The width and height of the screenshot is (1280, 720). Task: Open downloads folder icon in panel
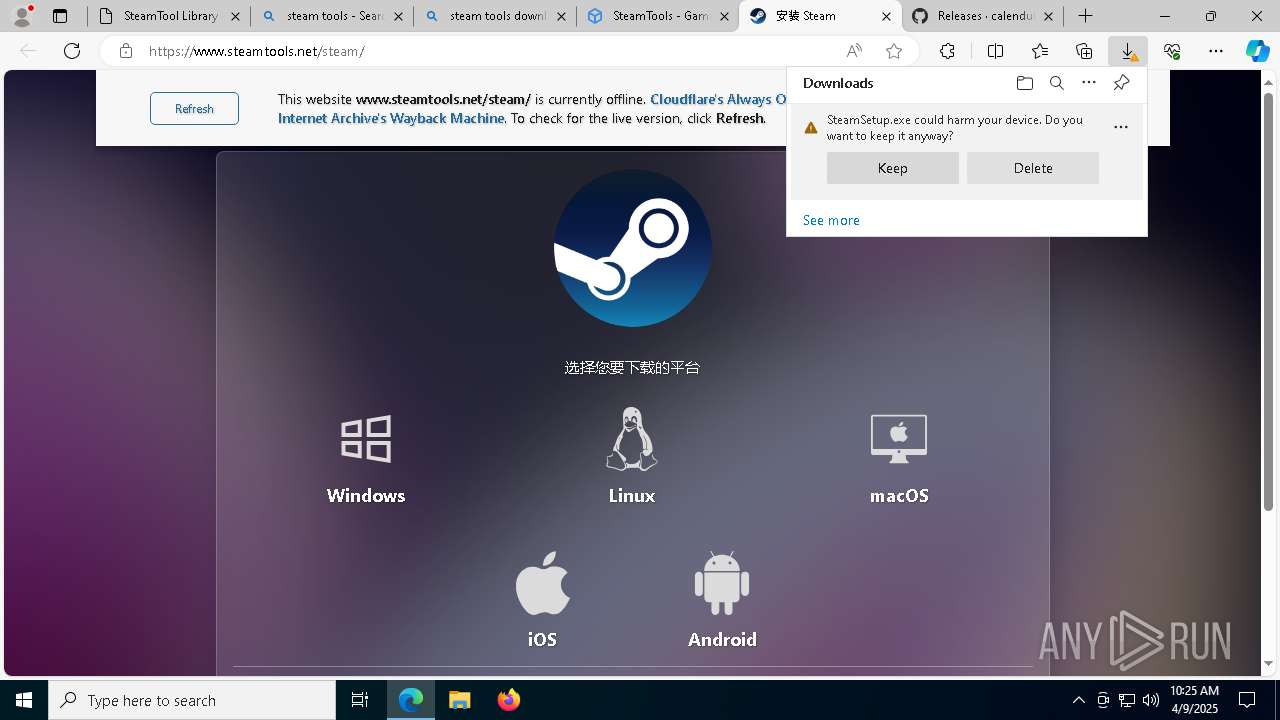pos(1025,83)
